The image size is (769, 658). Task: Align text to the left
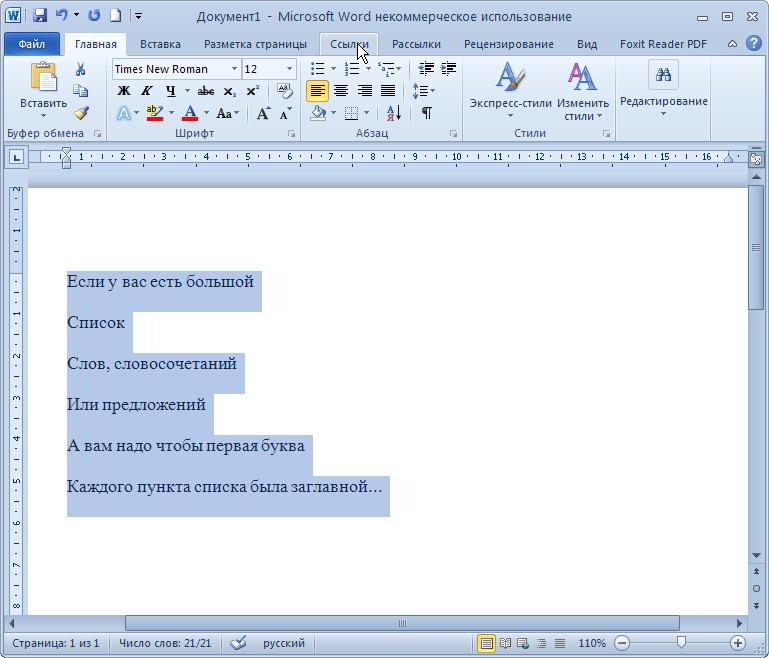[317, 91]
